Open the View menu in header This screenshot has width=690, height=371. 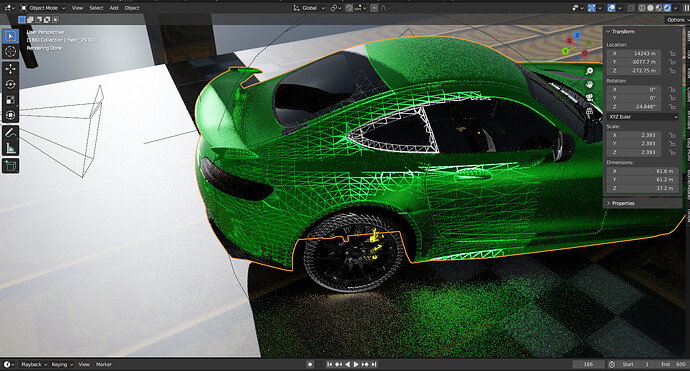[x=77, y=8]
